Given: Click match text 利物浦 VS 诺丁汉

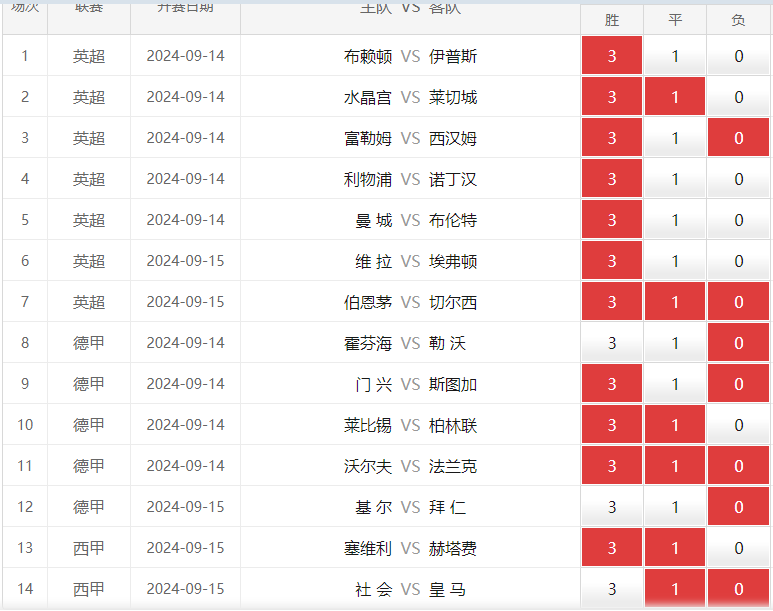Looking at the screenshot, I should point(410,179).
